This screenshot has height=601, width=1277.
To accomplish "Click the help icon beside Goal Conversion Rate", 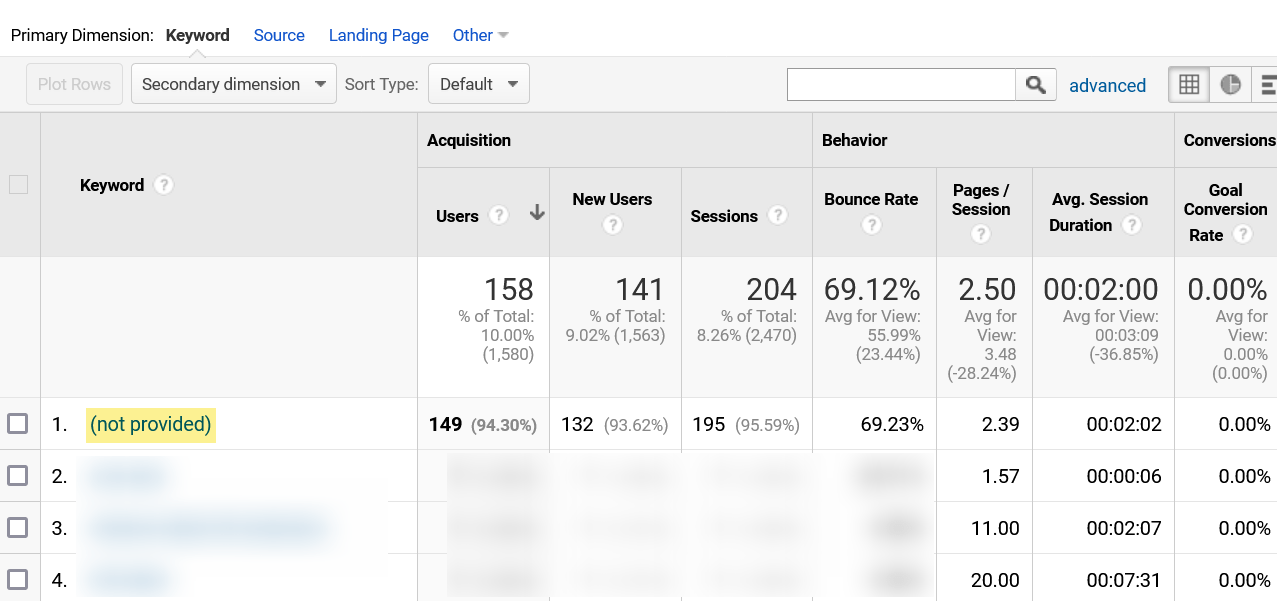I will pos(1243,235).
